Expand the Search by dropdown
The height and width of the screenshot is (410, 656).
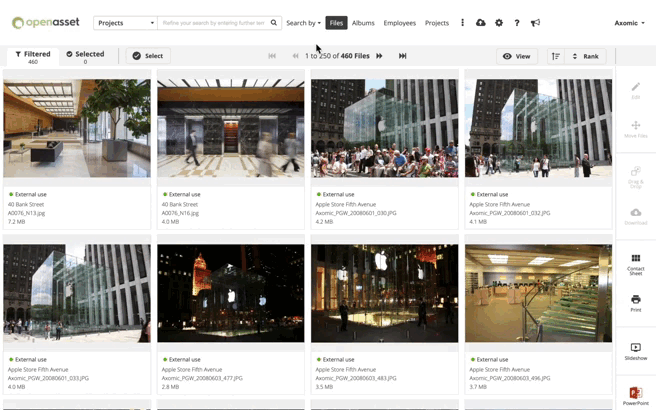(303, 23)
